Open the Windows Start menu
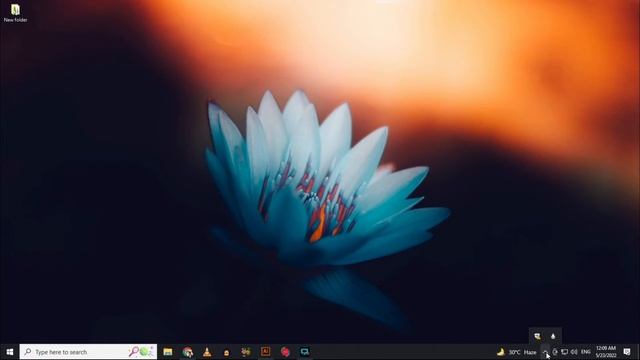The height and width of the screenshot is (360, 640). (x=10, y=352)
